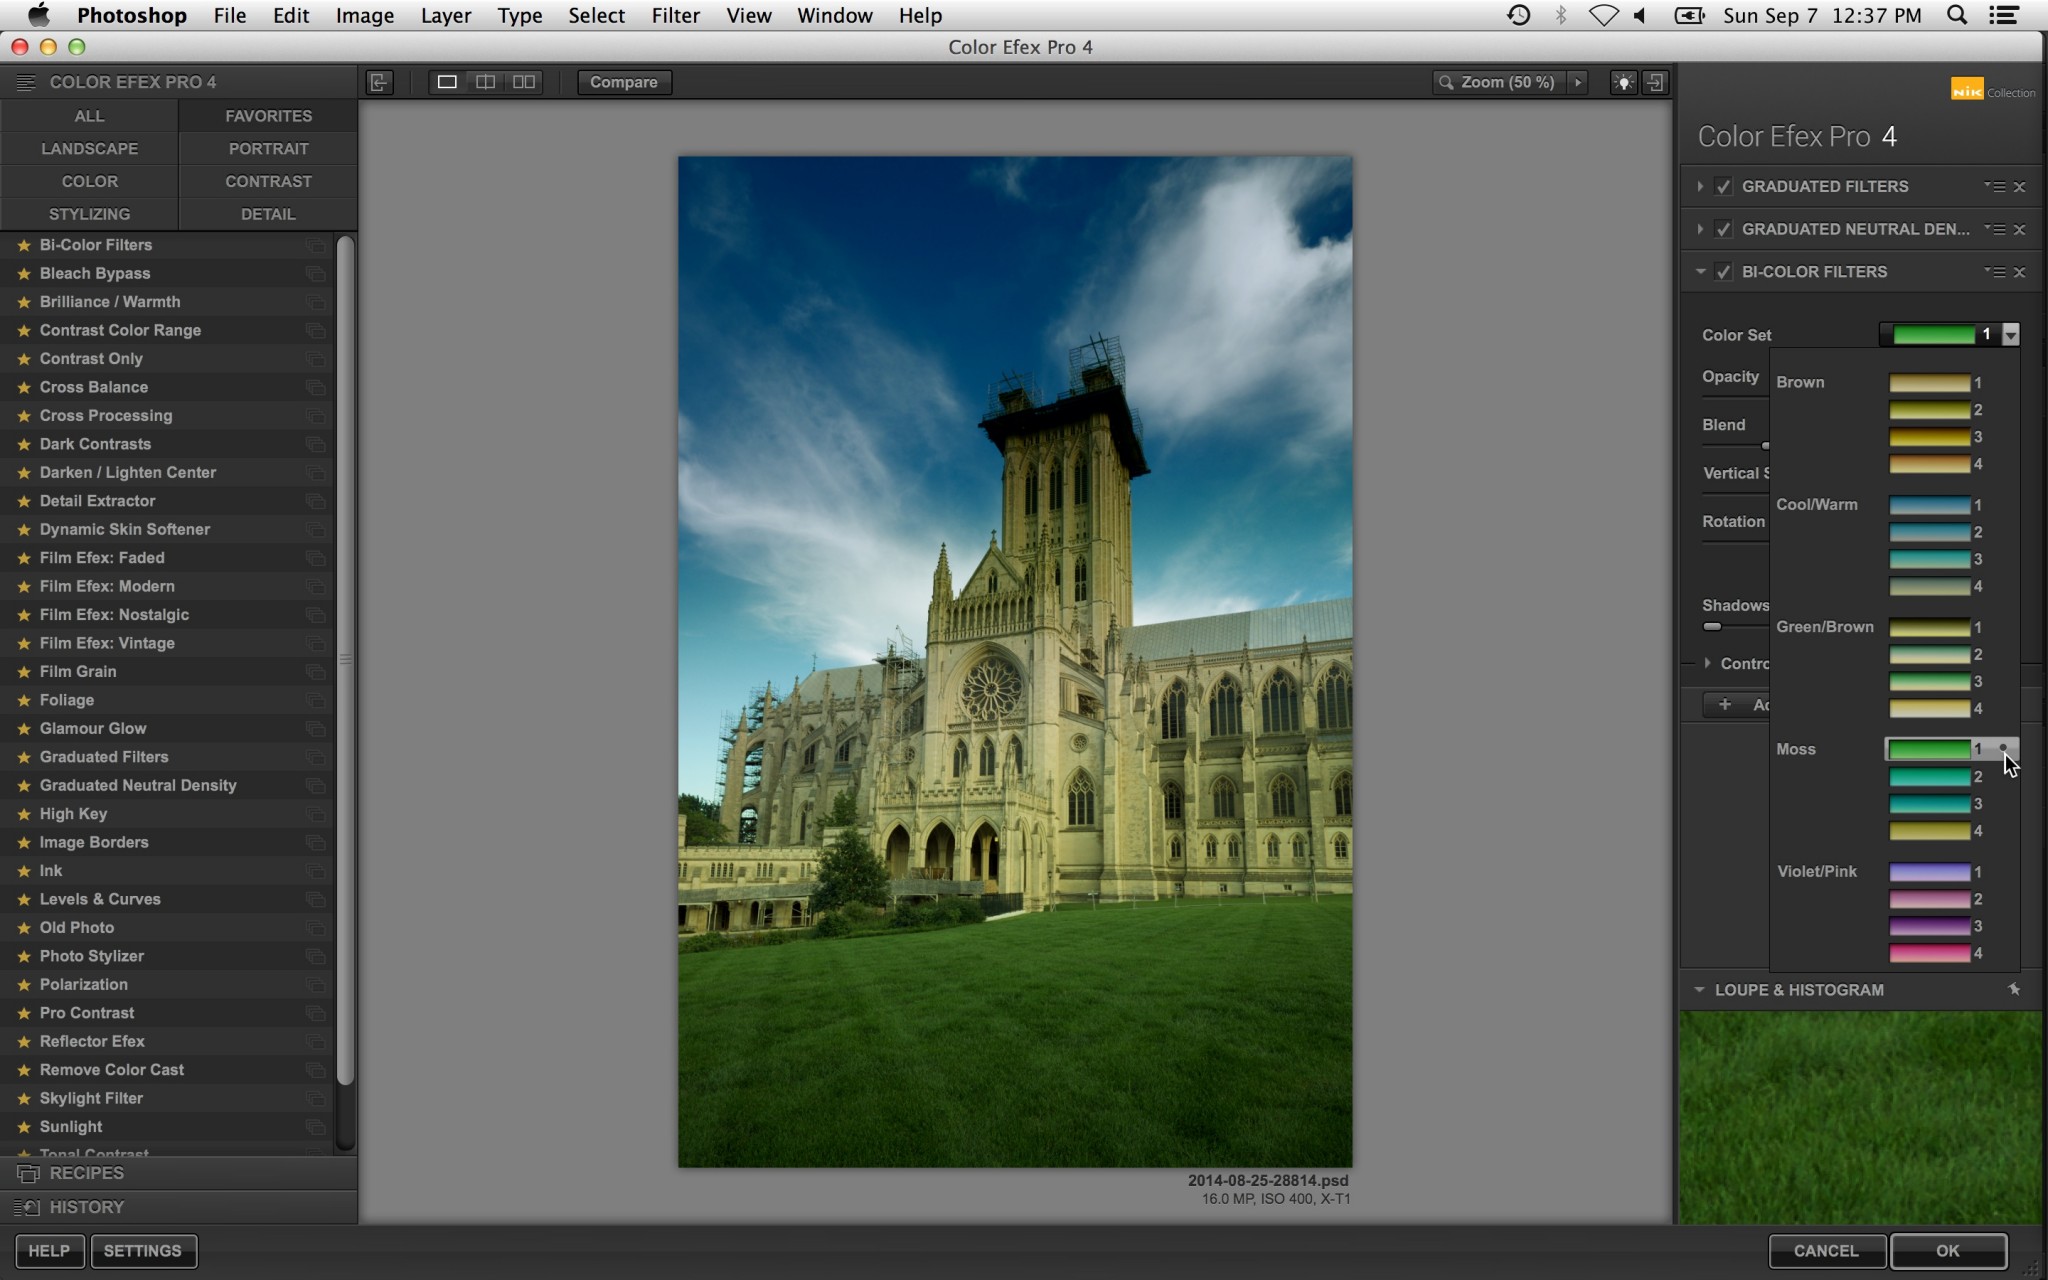Screen dimensions: 2048x1280
Task: Select the Pro Contrast filter
Action: click(x=167, y=1013)
